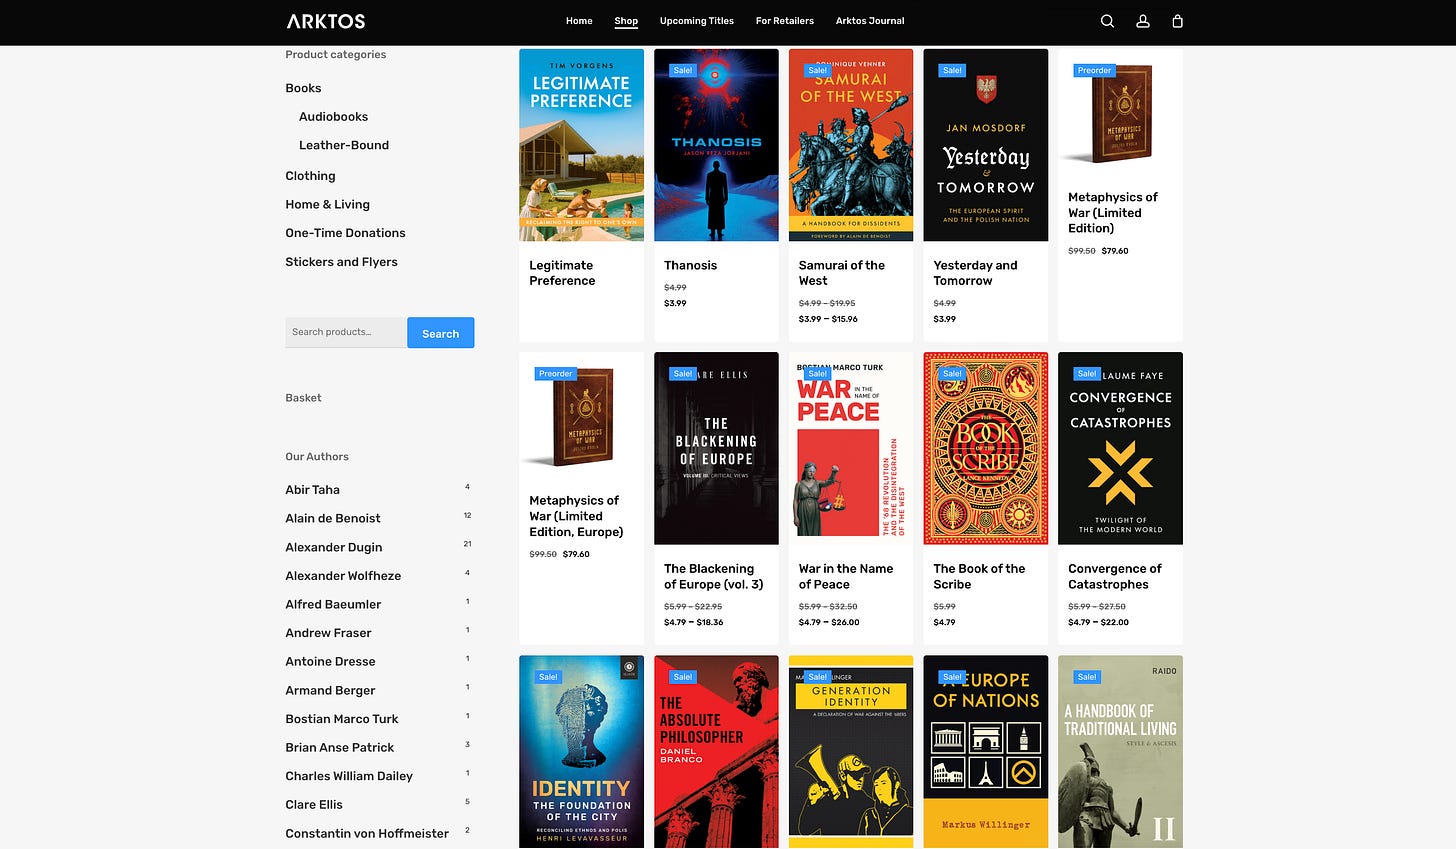This screenshot has width=1456, height=849.
Task: Click The Book of the Scribe title
Action: [979, 576]
